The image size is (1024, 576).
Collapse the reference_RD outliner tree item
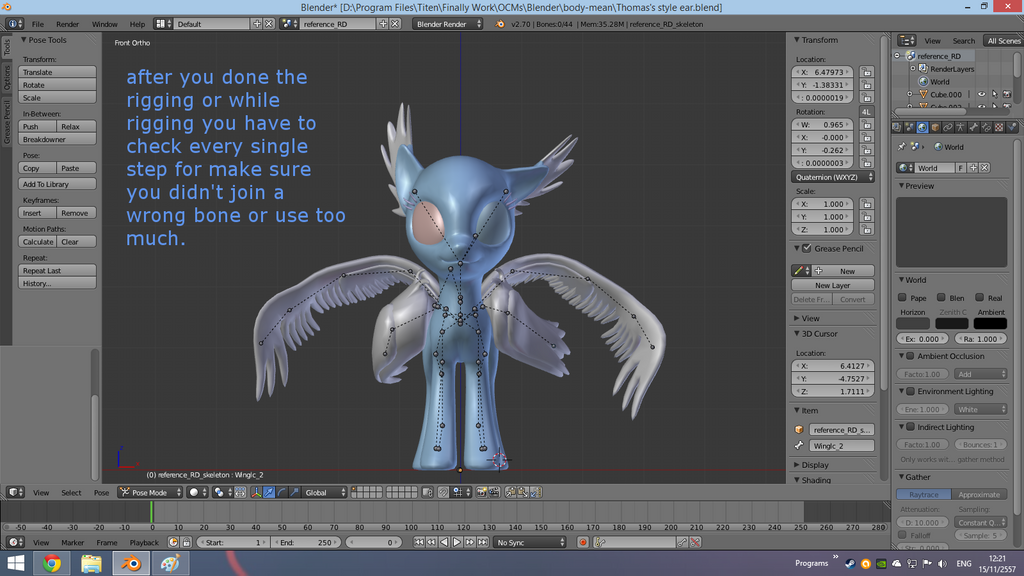click(x=897, y=56)
